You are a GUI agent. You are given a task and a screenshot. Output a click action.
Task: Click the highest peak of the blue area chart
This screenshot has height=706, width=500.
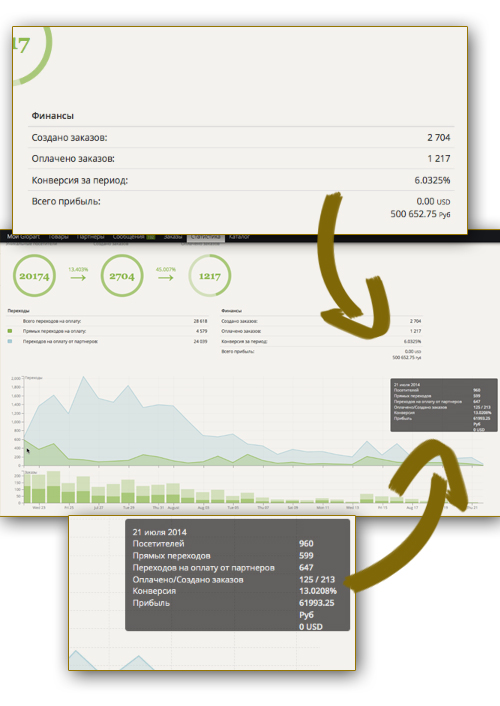pos(83,377)
